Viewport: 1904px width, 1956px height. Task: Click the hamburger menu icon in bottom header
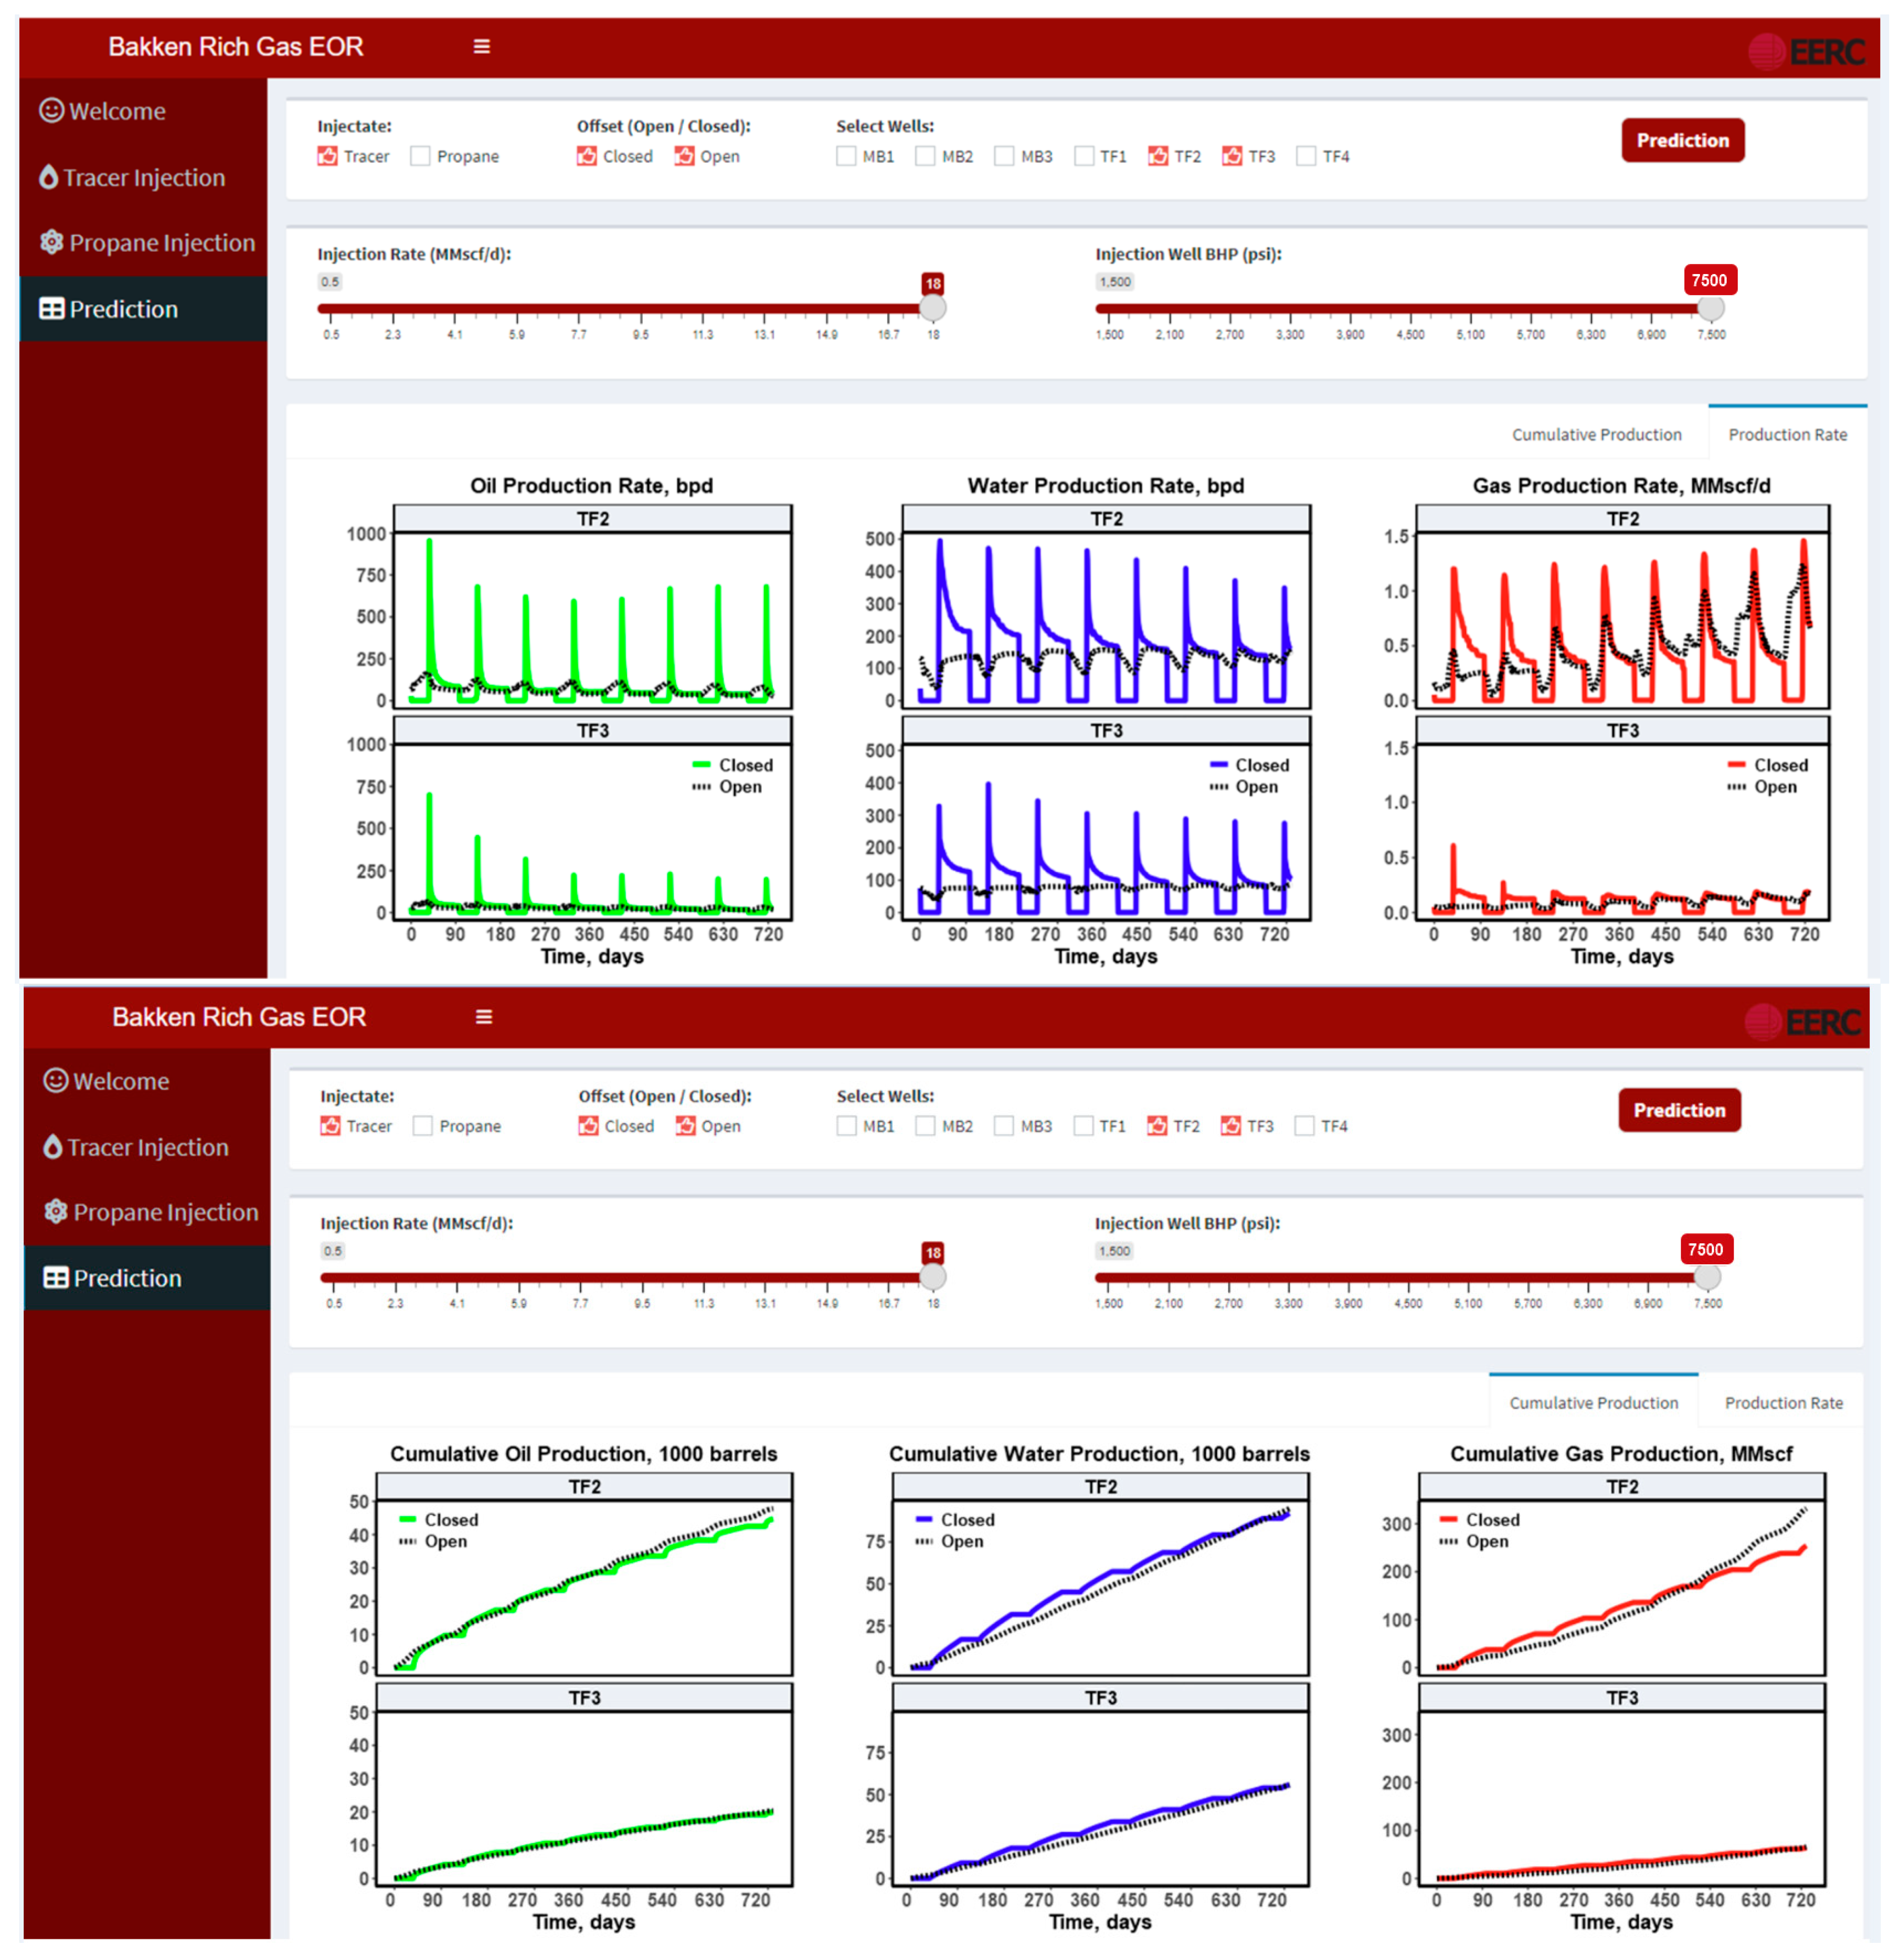484,1017
